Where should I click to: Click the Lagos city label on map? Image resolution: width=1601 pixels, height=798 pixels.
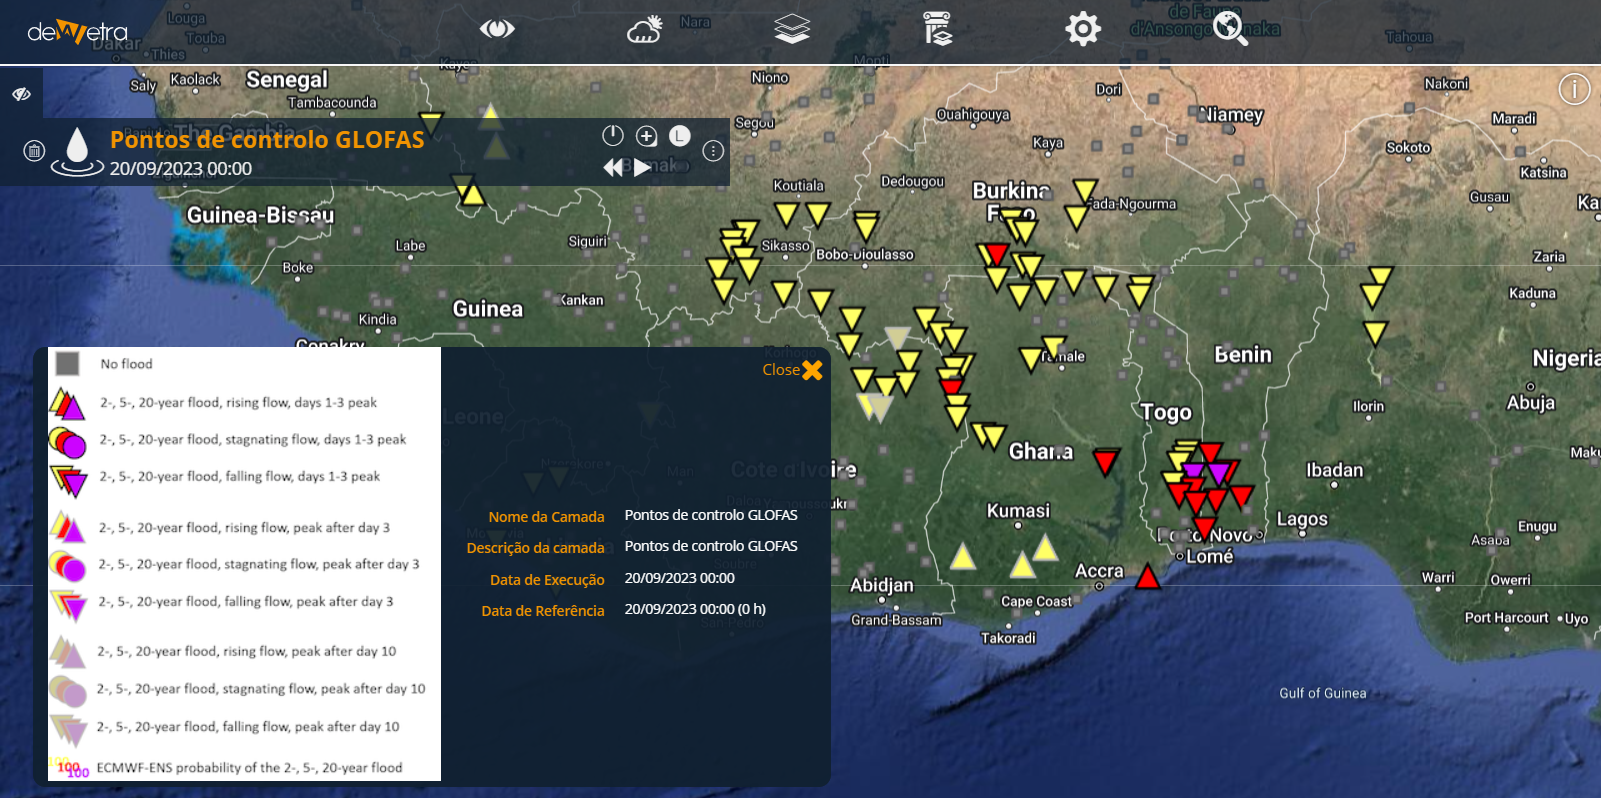1302,519
